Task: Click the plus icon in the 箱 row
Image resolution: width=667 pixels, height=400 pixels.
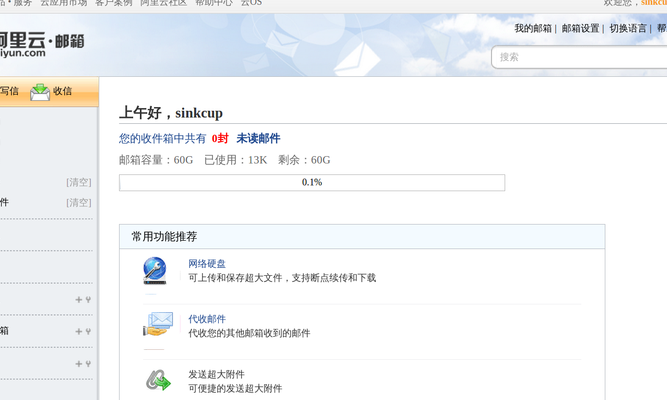Action: tap(79, 331)
